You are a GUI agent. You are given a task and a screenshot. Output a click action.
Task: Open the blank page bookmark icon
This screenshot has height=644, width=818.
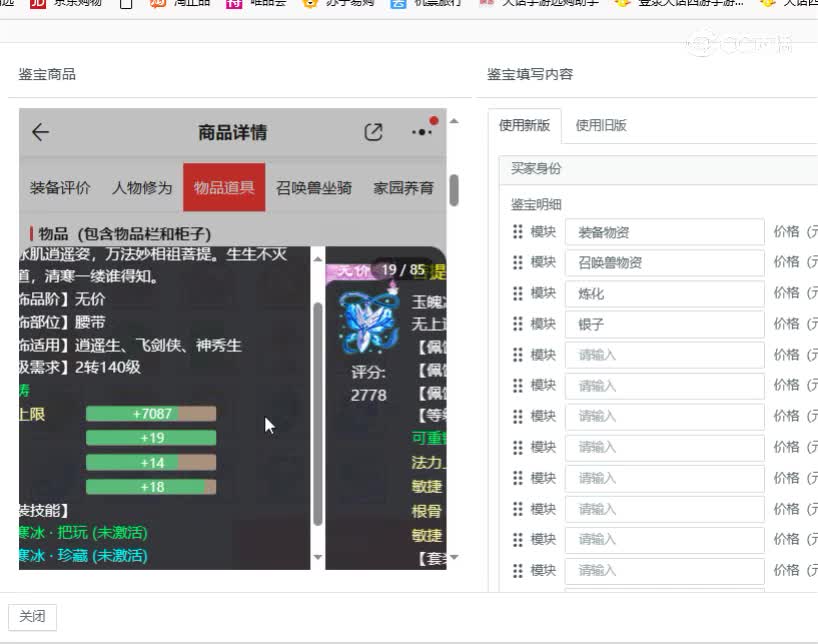click(x=126, y=4)
